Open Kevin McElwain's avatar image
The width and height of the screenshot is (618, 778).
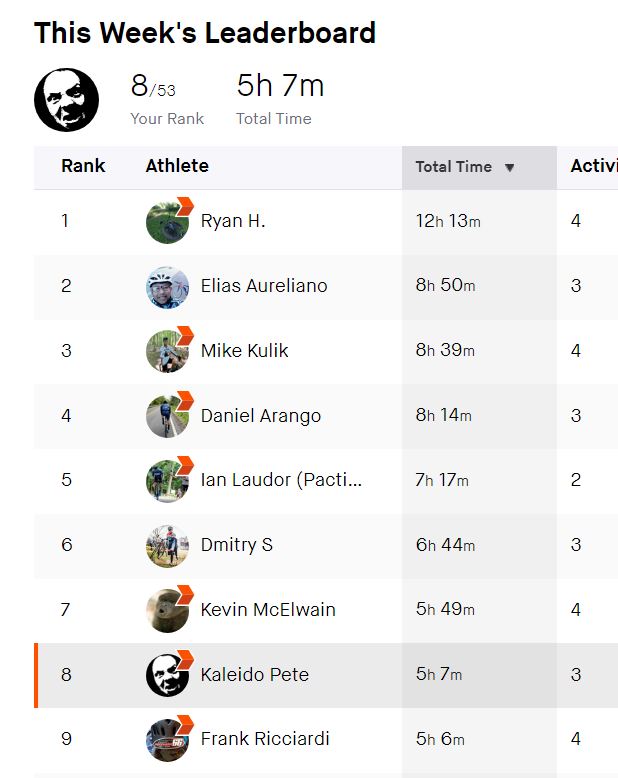(168, 611)
